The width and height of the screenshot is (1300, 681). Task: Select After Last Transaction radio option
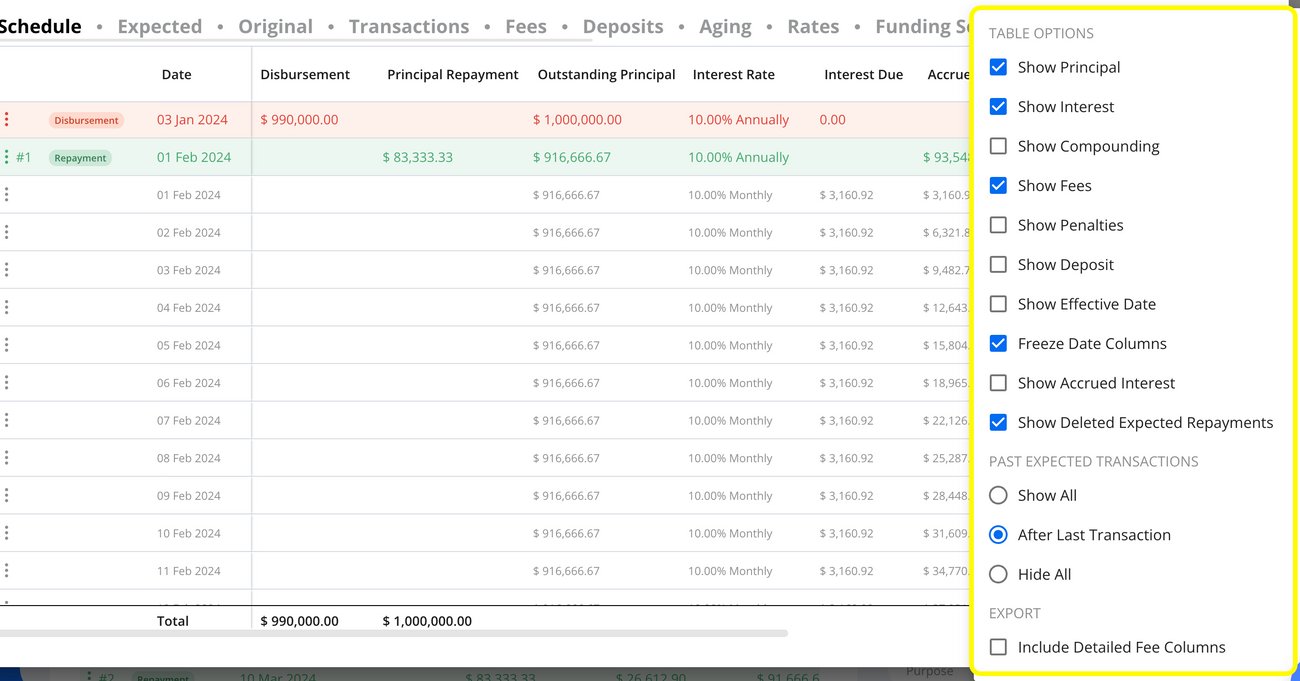[x=998, y=535]
